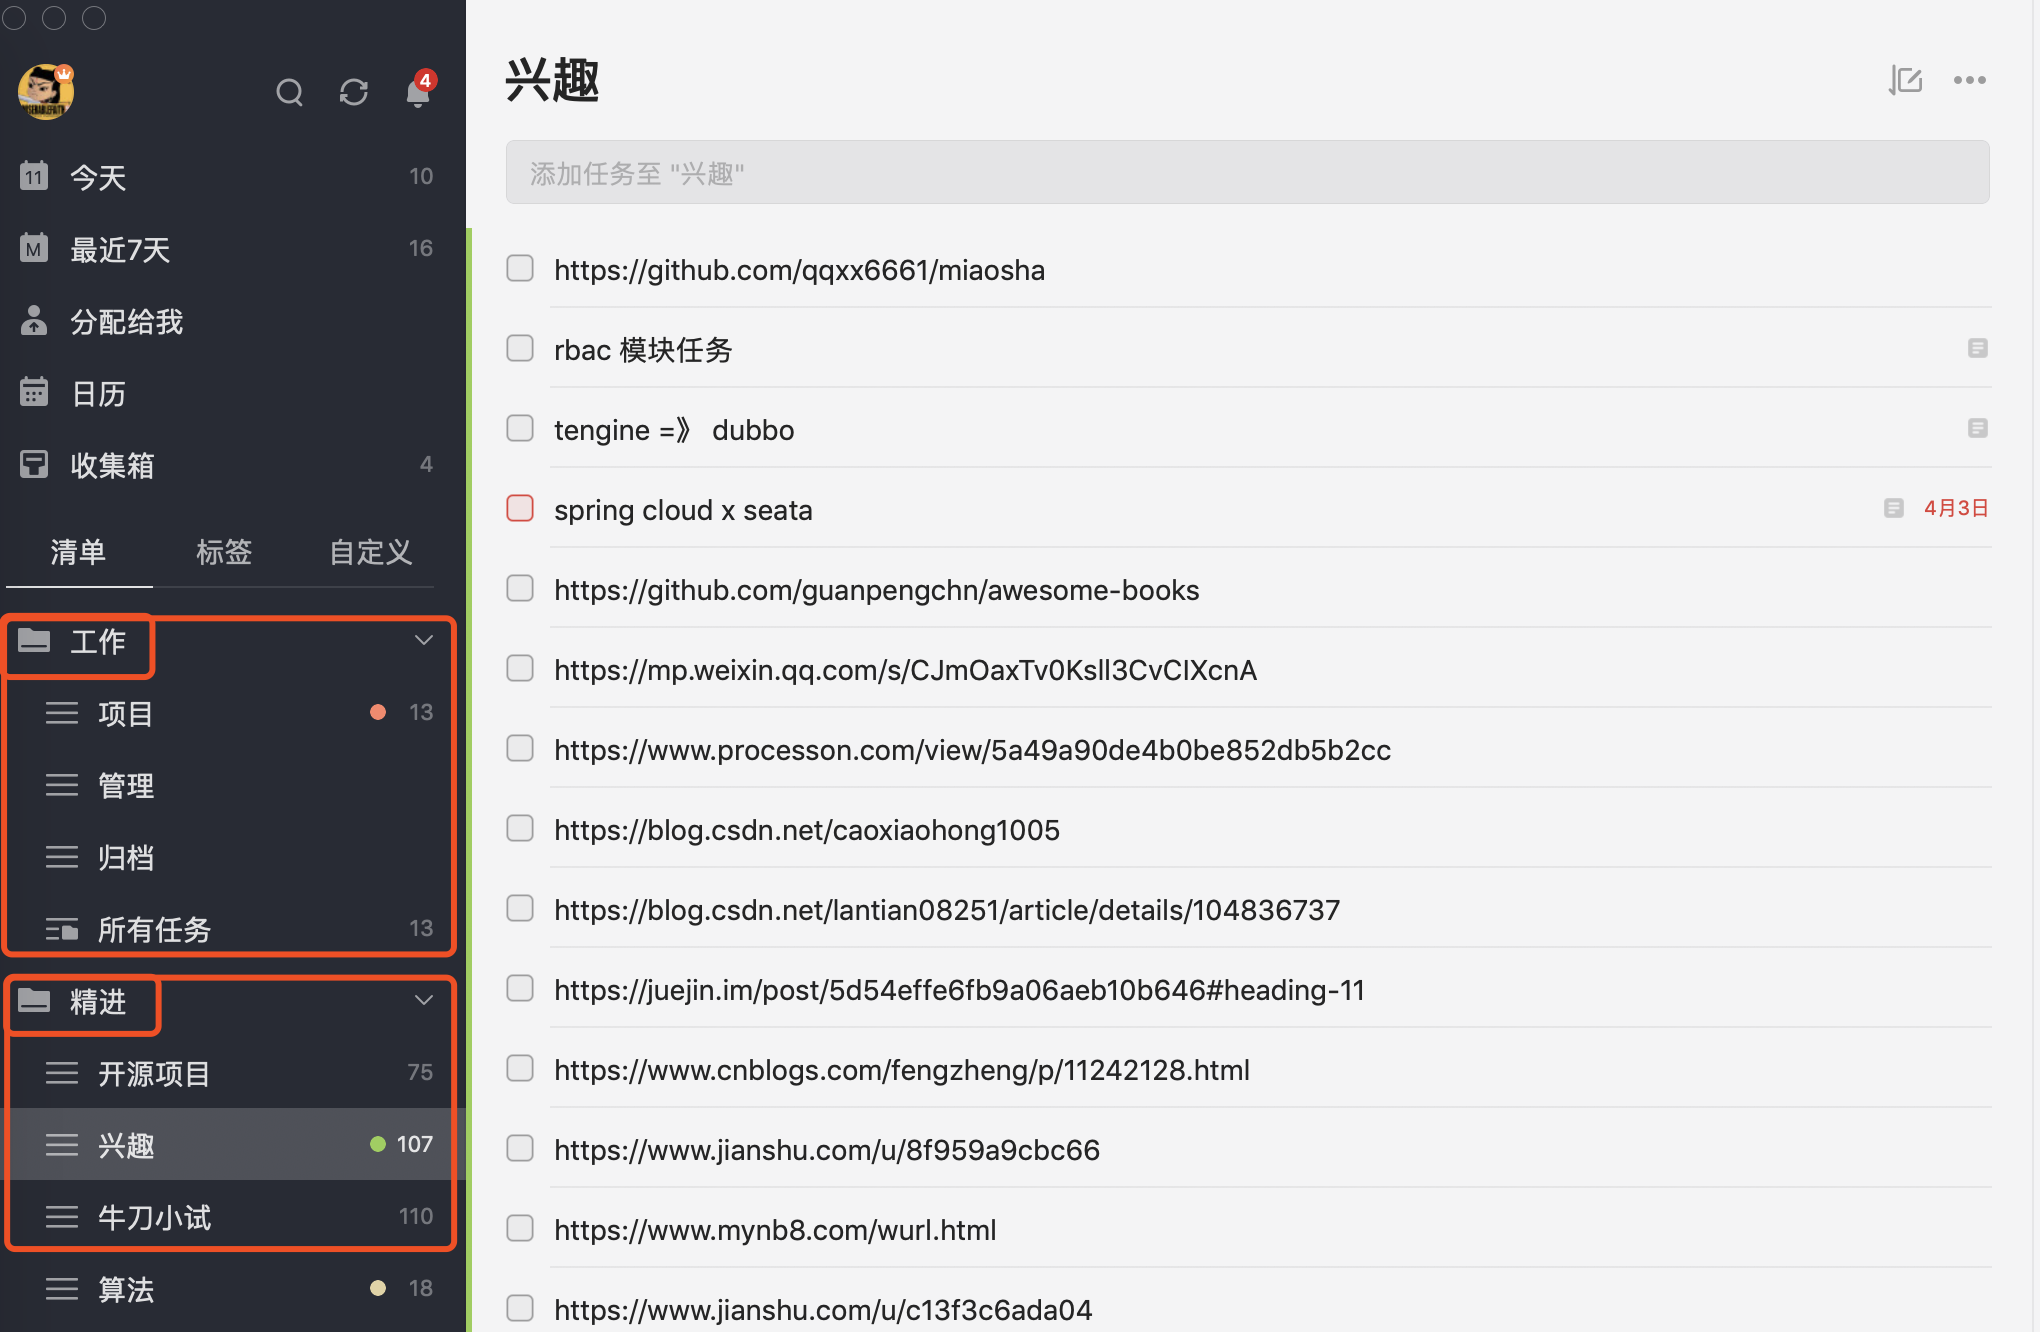The width and height of the screenshot is (2040, 1332).
Task: Switch to the 自定义 tab
Action: (x=370, y=552)
